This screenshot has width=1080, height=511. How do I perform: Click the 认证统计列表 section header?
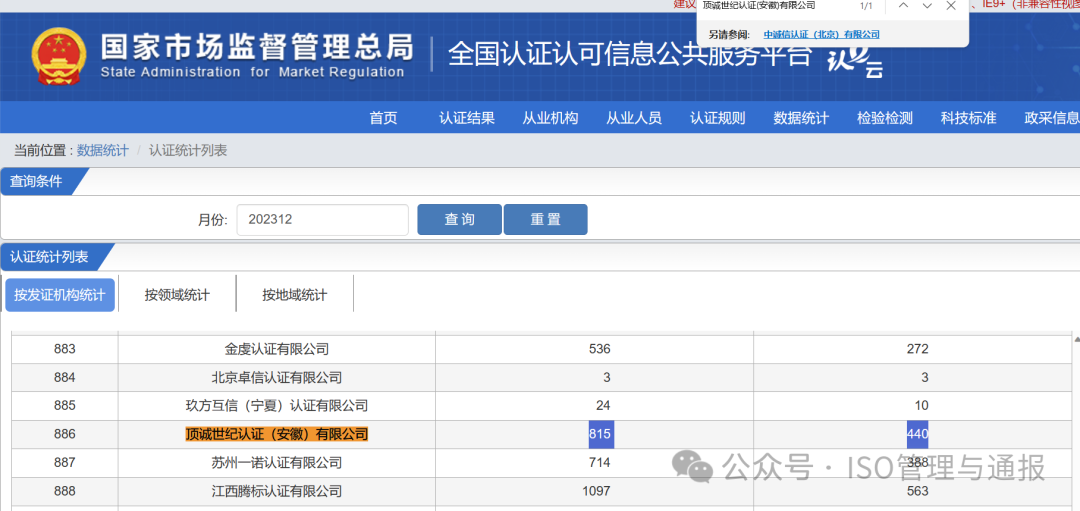49,258
